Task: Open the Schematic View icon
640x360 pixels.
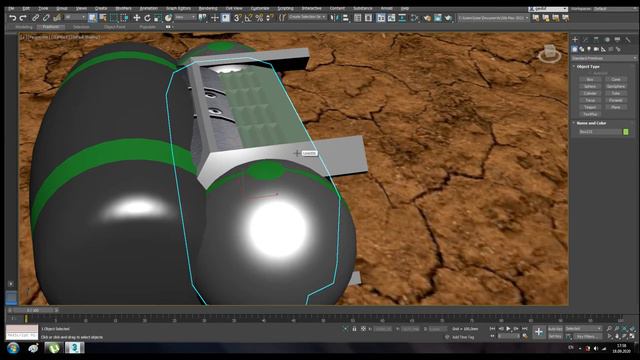Action: (402, 18)
